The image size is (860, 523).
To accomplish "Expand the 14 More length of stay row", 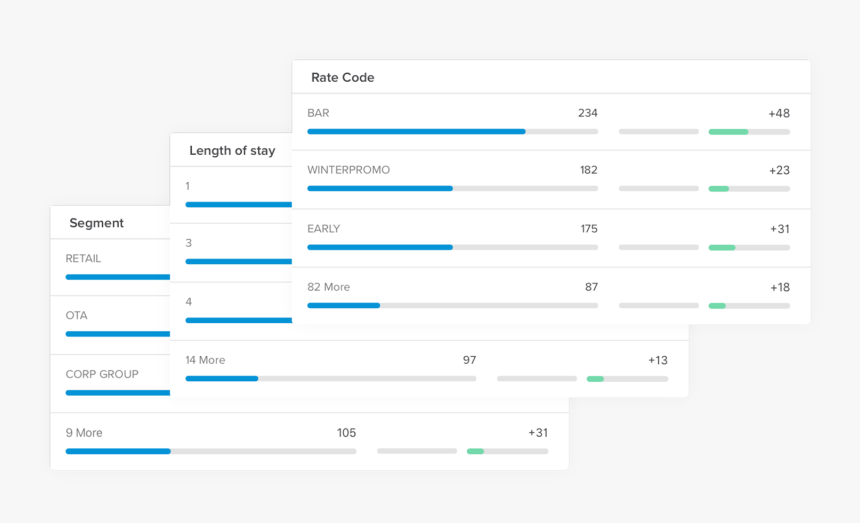I will click(205, 360).
